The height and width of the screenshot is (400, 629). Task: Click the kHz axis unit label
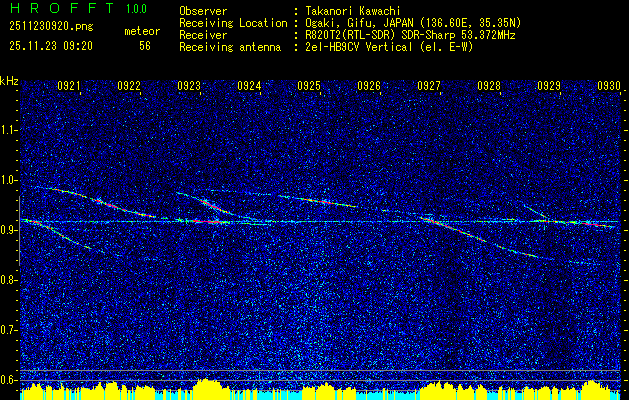click(x=9, y=81)
